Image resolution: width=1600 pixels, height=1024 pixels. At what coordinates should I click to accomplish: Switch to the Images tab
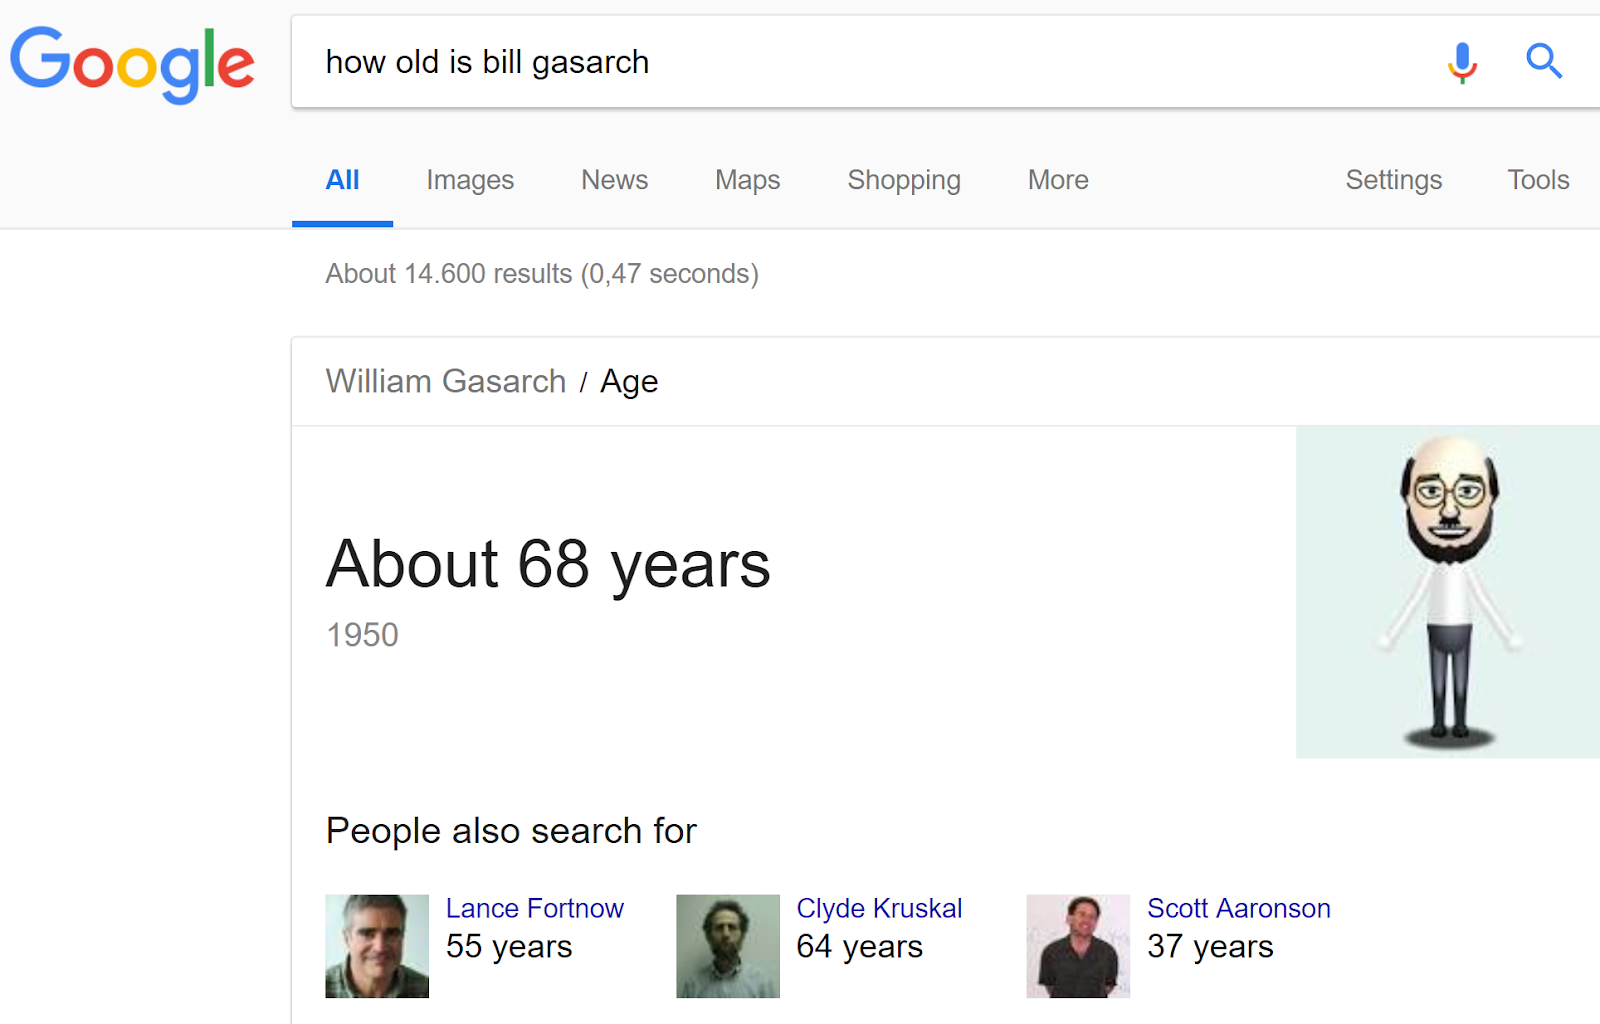469,180
